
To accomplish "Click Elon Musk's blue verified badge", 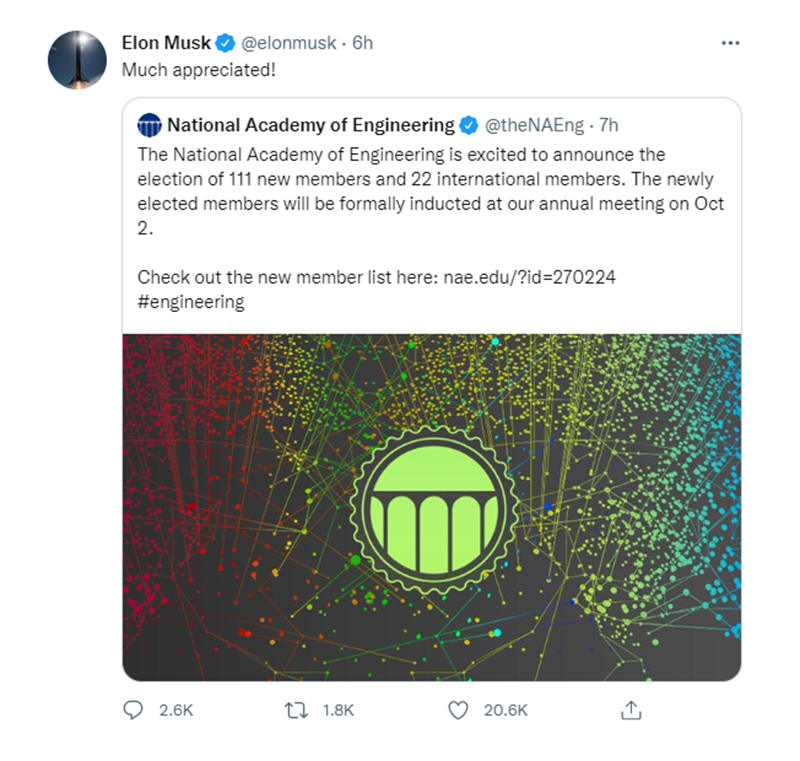I will coord(227,43).
